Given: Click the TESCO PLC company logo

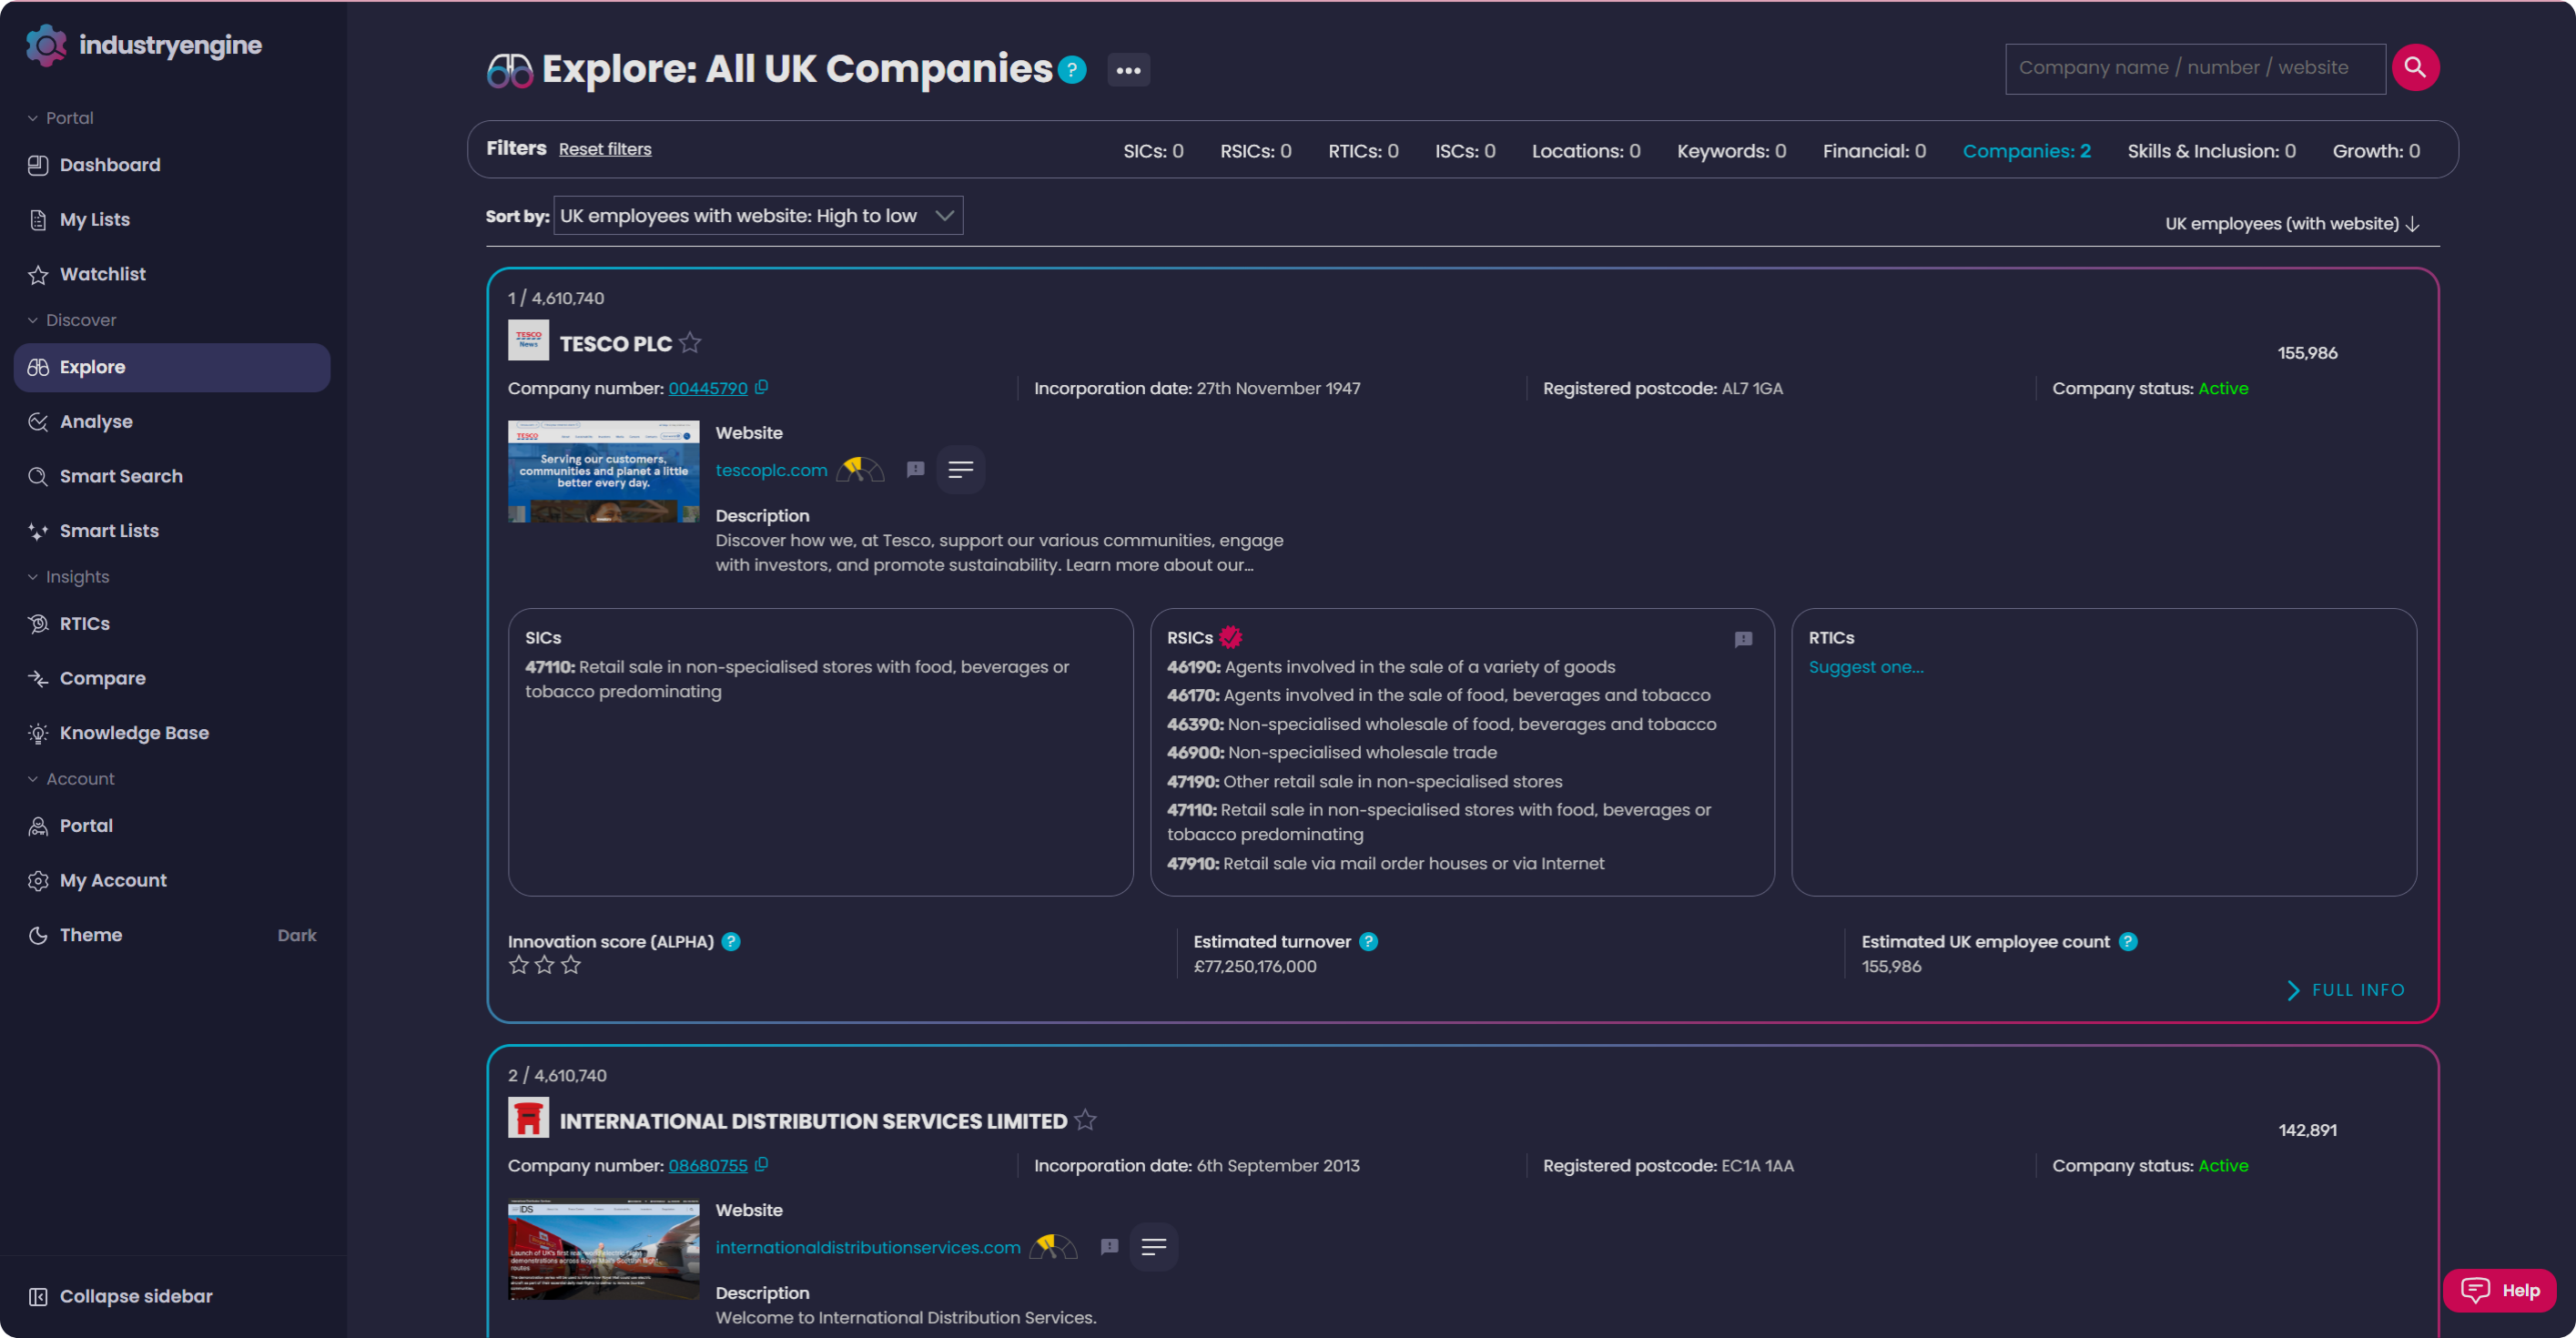Looking at the screenshot, I should [x=528, y=340].
